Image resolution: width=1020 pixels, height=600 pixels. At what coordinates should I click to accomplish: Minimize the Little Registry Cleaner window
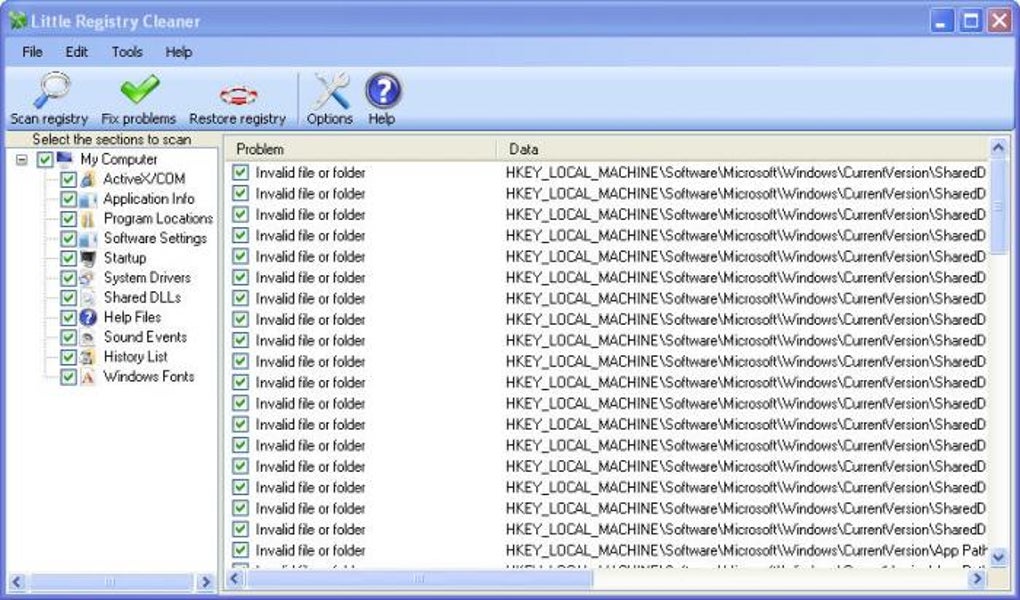coord(941,21)
